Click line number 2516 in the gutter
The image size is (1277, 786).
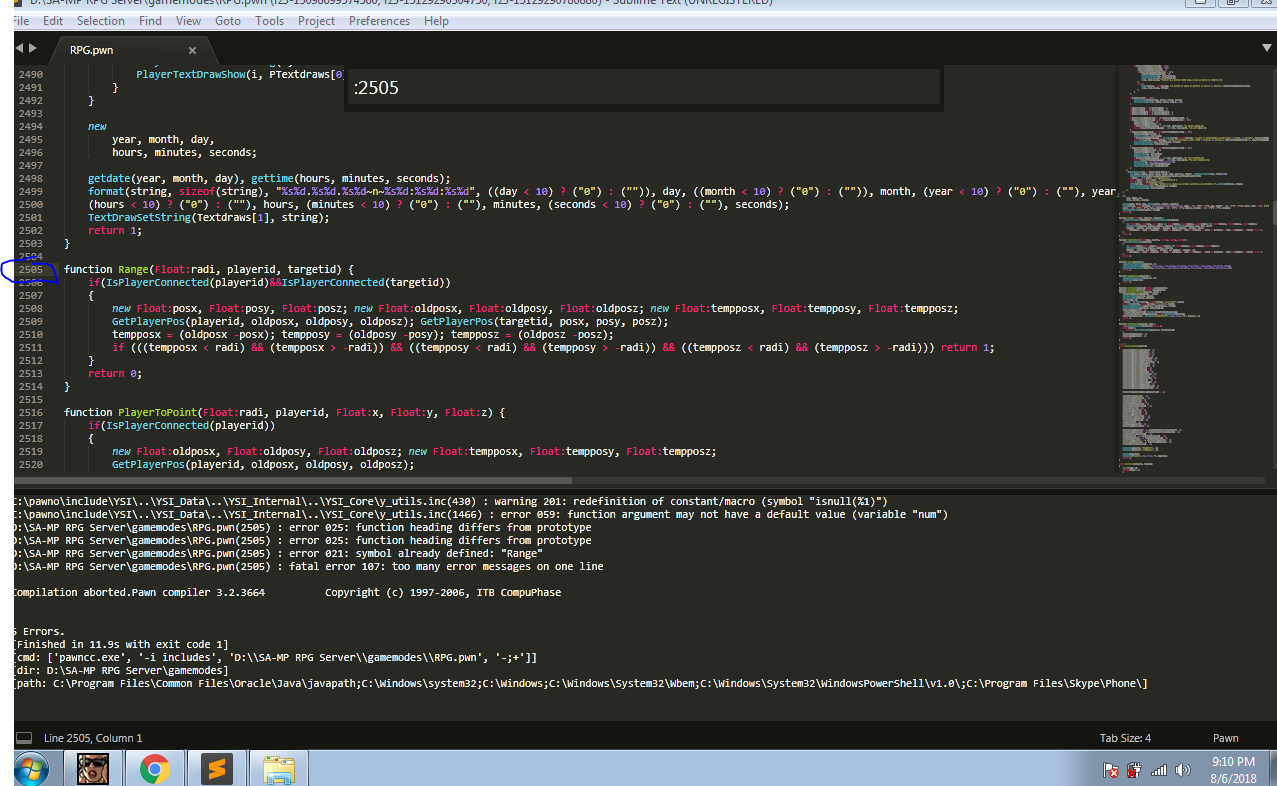(31, 412)
